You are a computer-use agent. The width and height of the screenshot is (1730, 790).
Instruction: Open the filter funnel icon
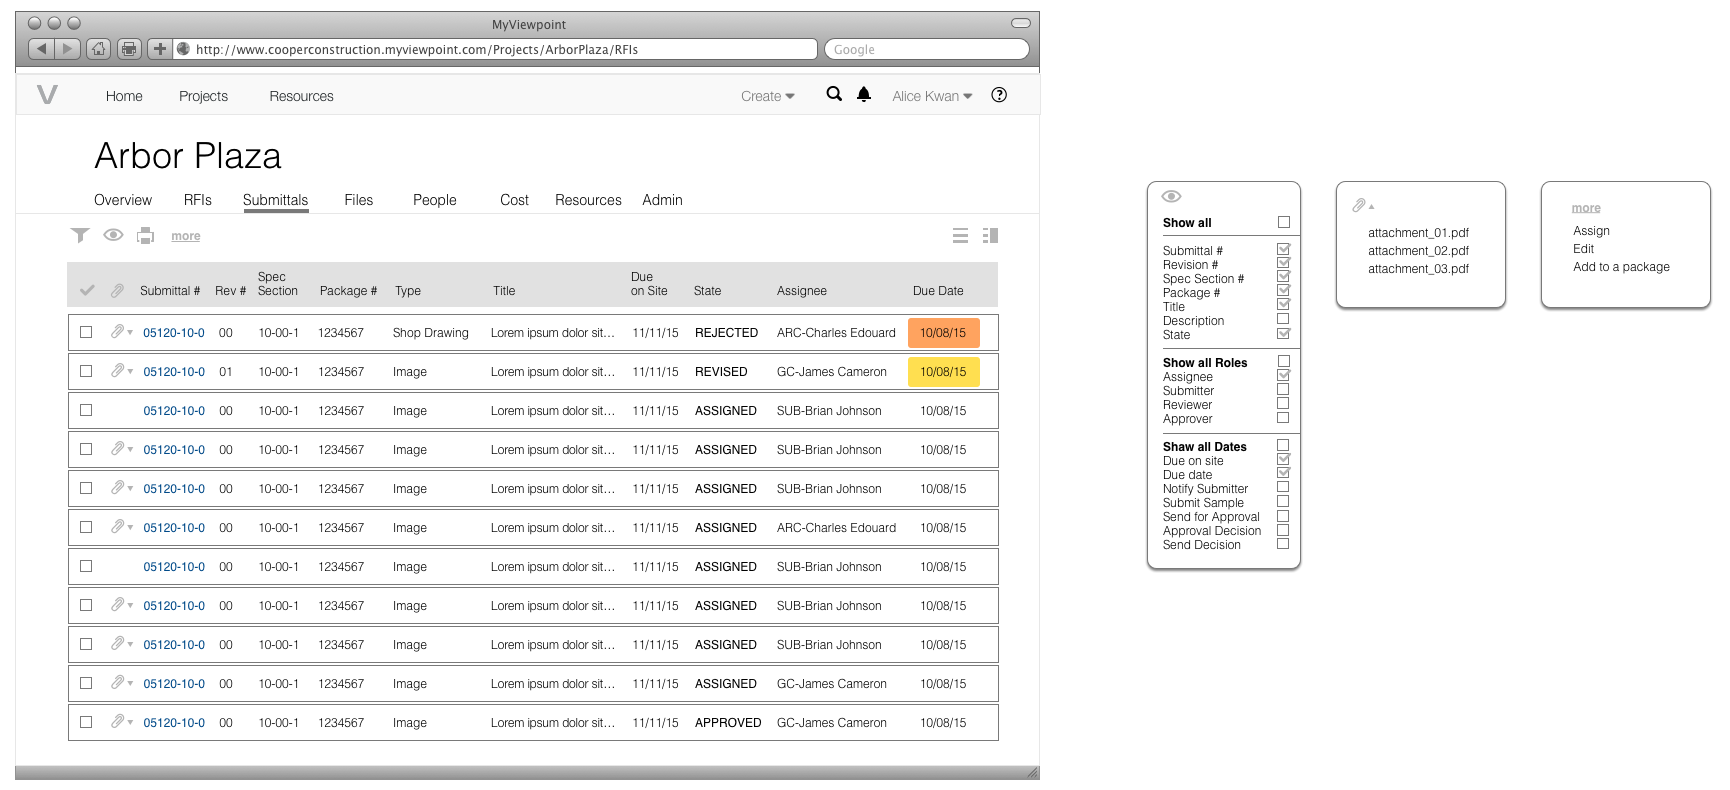[x=80, y=235]
